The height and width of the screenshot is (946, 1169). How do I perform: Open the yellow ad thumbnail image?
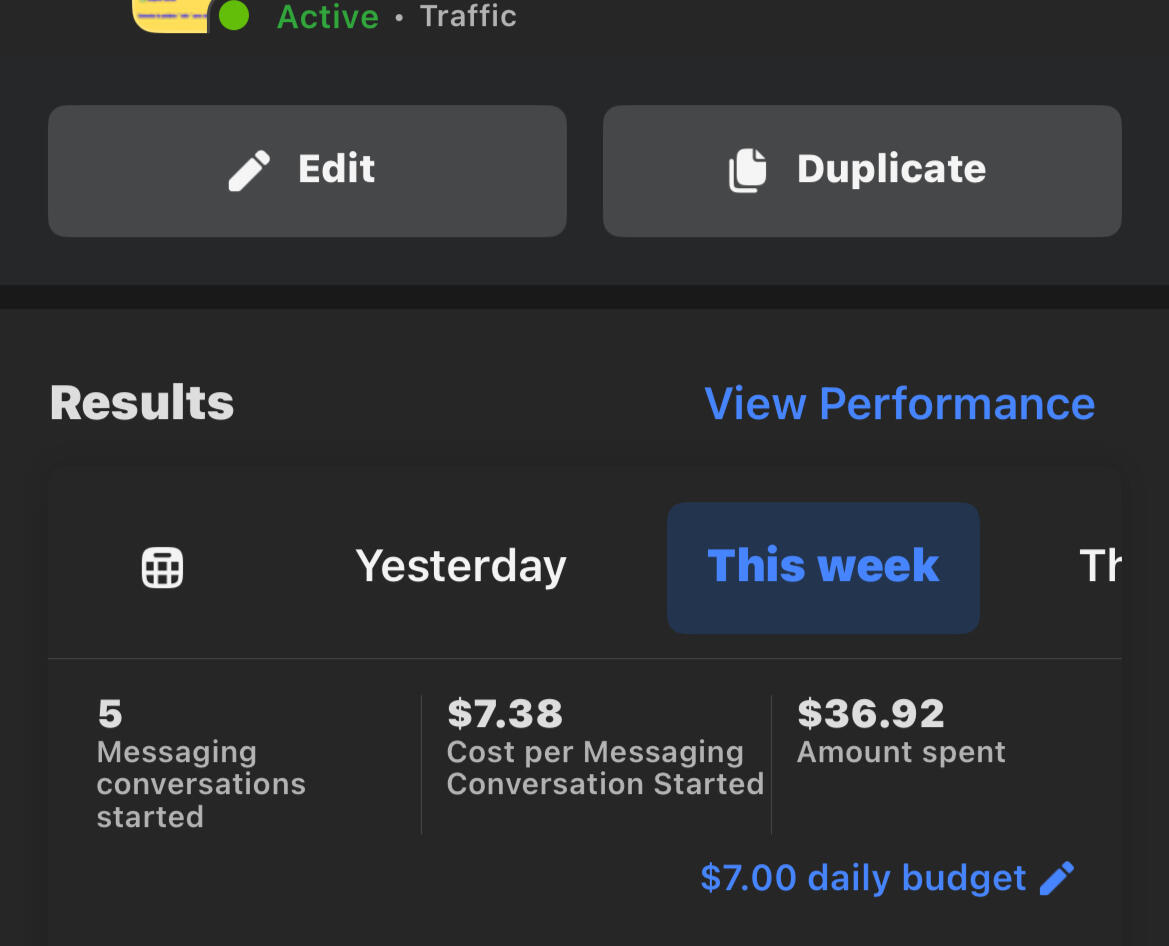tap(170, 14)
